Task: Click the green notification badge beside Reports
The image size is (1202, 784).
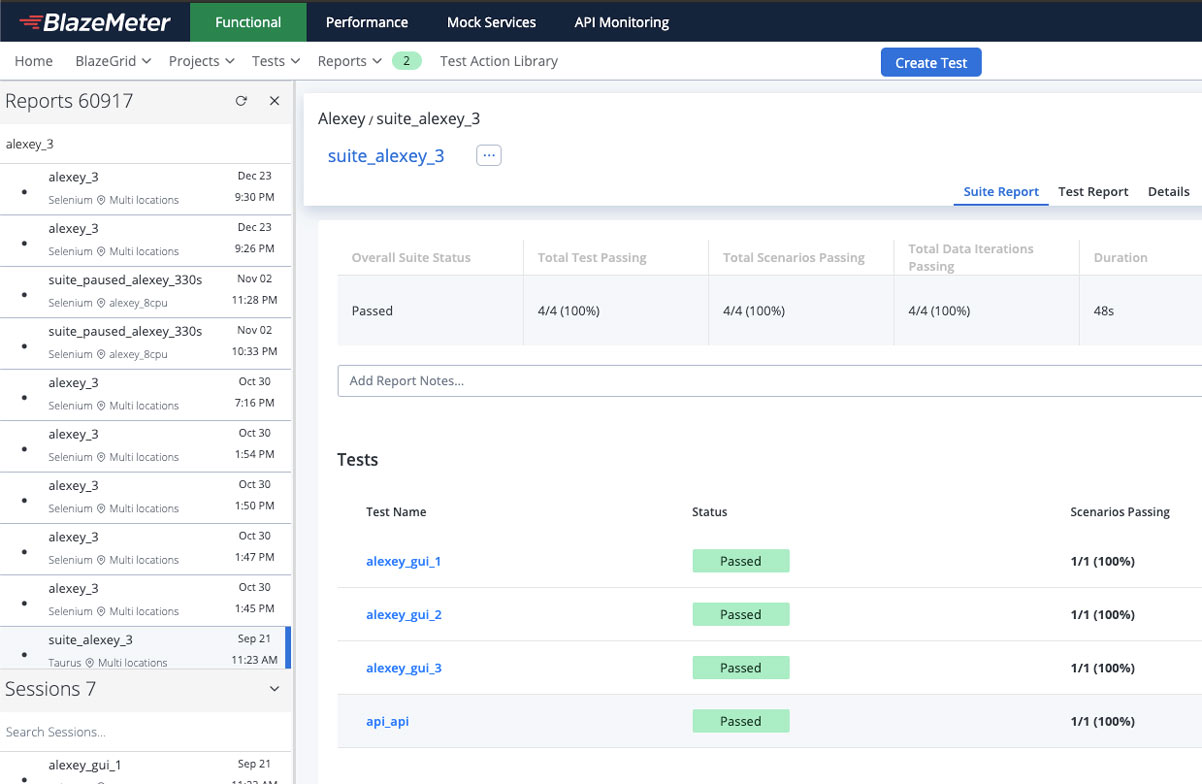Action: 406,61
